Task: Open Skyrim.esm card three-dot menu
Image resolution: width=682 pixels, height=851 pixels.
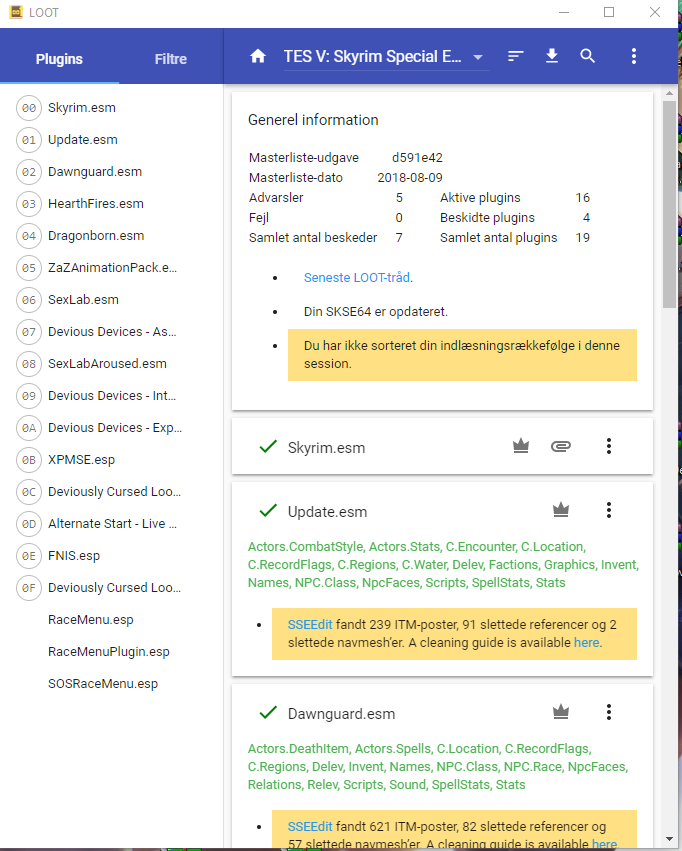Action: [x=609, y=446]
